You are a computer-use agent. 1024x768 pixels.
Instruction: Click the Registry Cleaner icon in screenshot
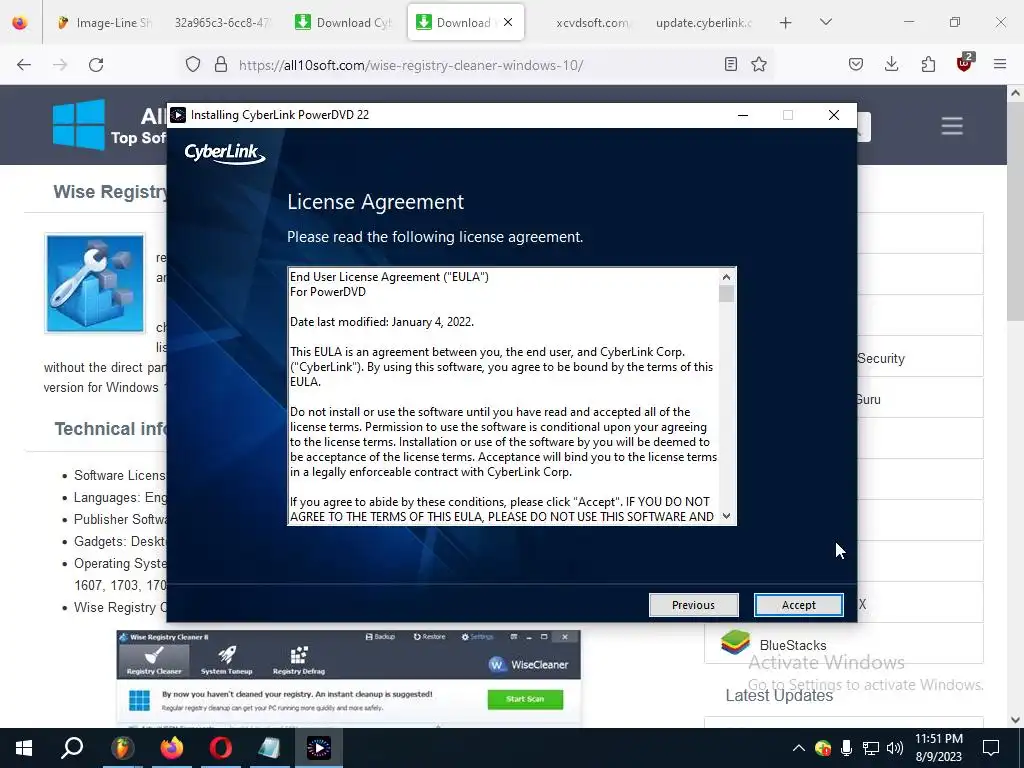tap(154, 660)
